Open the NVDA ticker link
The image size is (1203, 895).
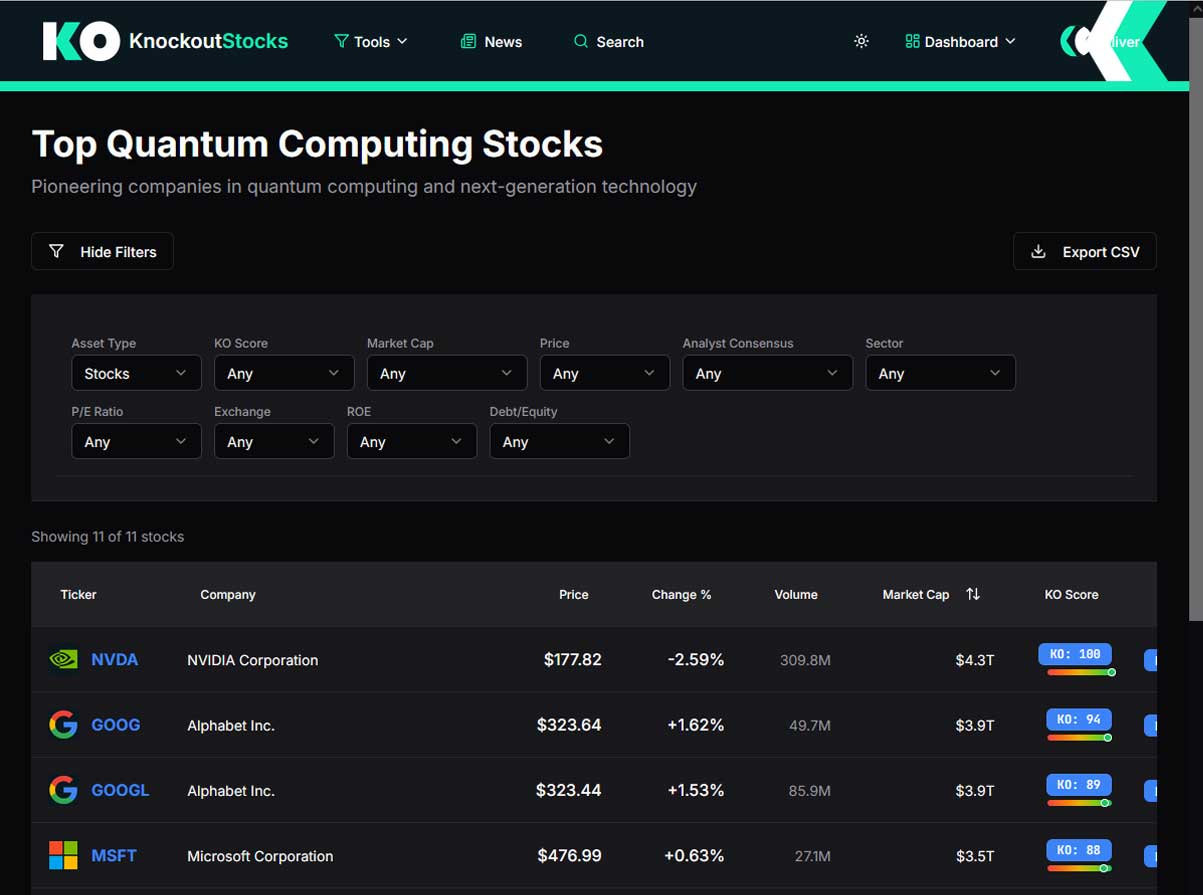(114, 659)
